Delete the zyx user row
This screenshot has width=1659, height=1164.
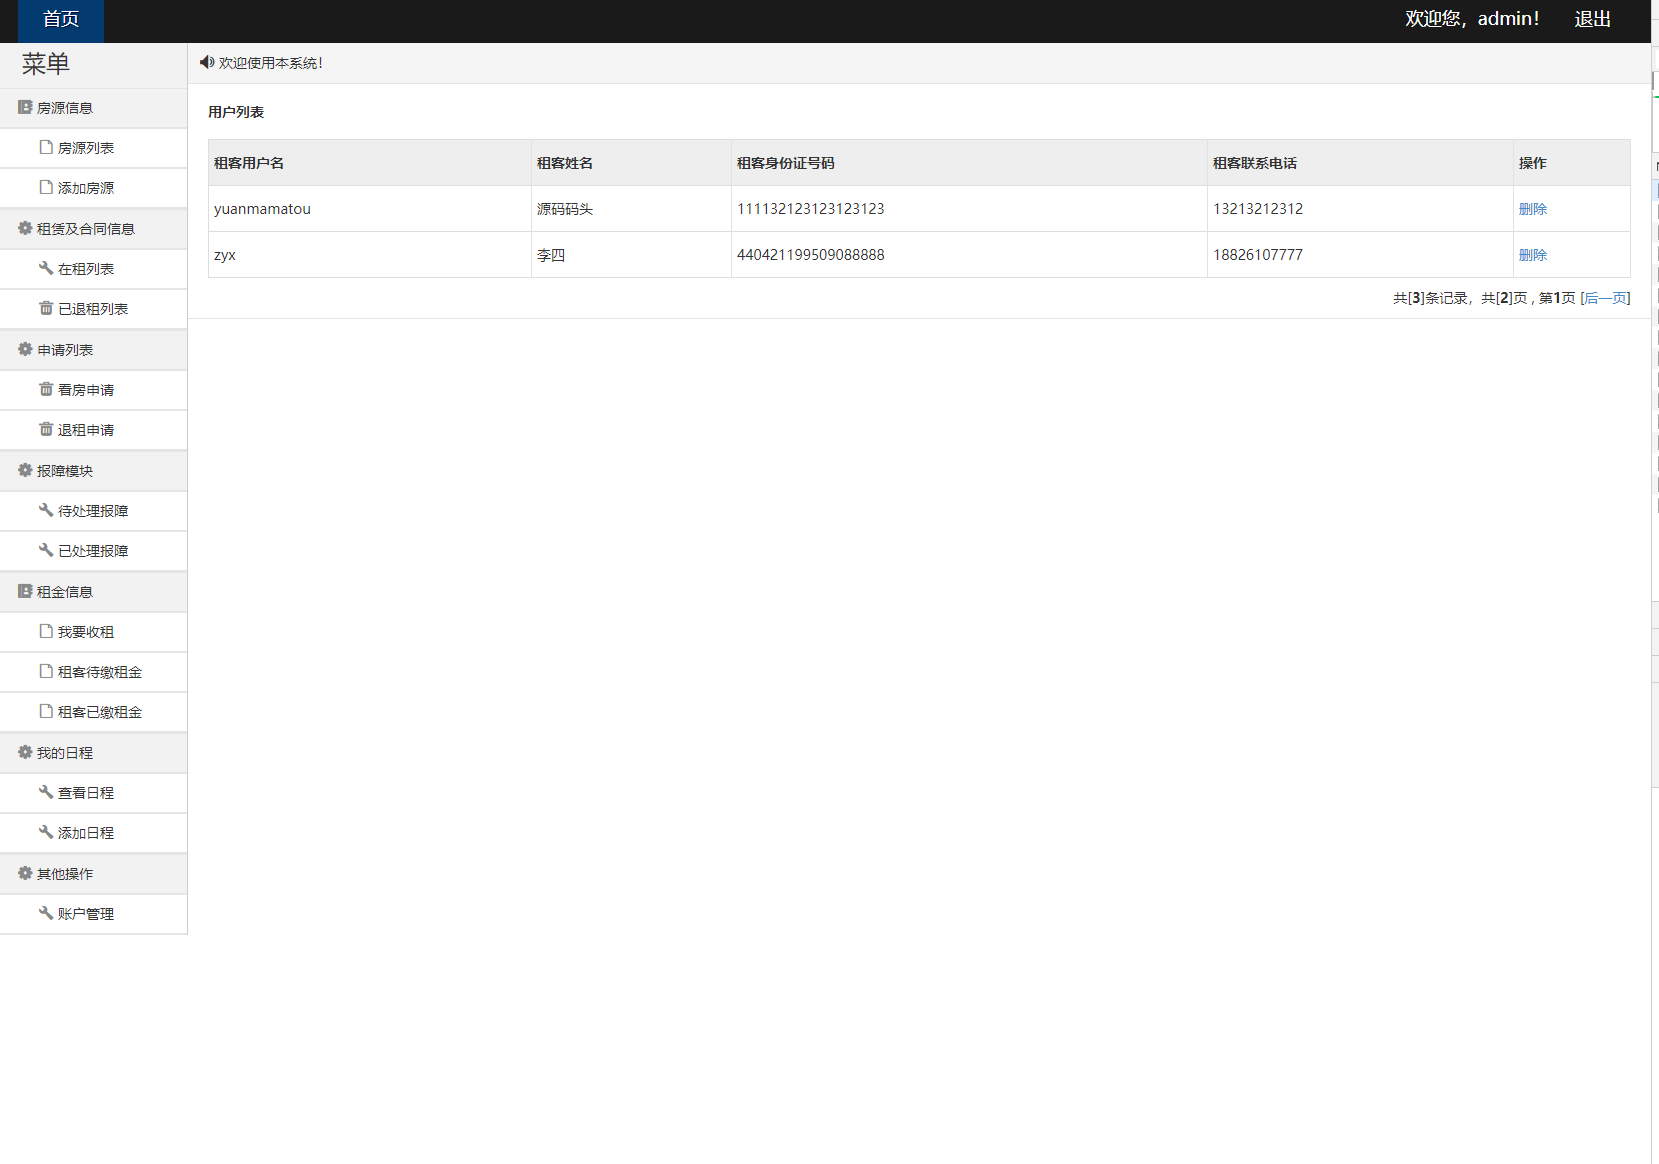[x=1532, y=255]
